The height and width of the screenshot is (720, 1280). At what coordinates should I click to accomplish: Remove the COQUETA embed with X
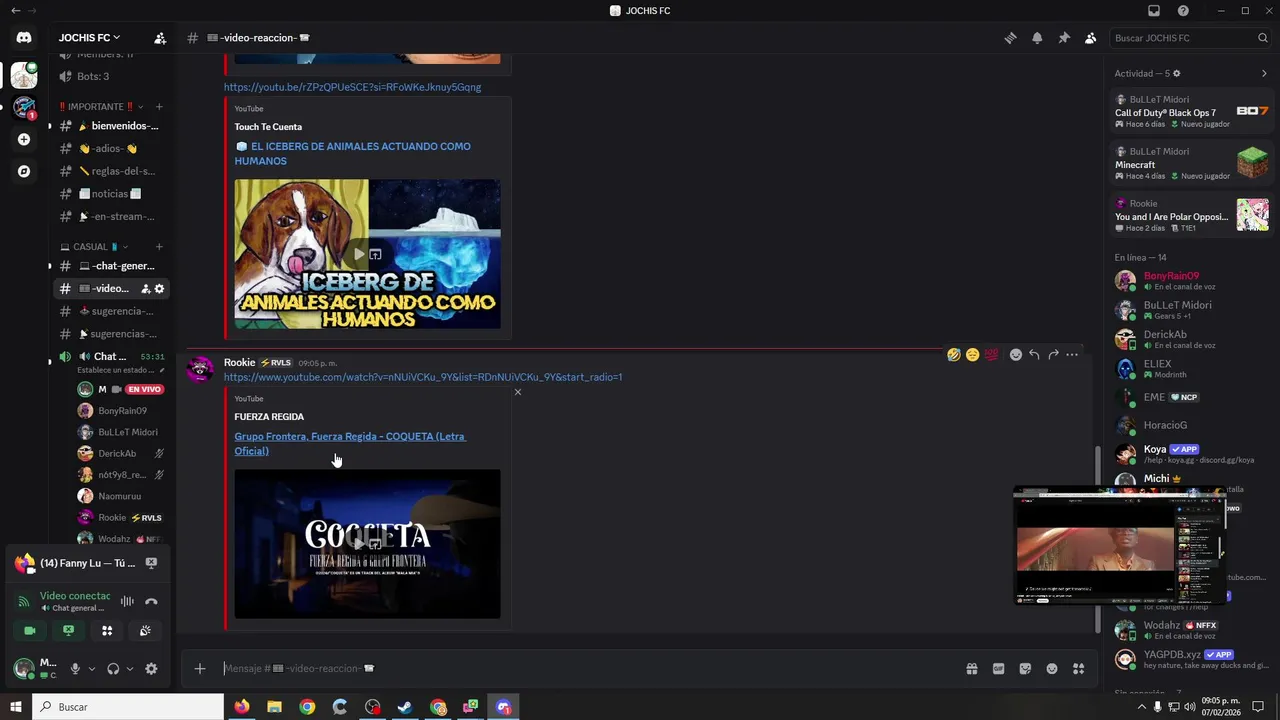[517, 392]
